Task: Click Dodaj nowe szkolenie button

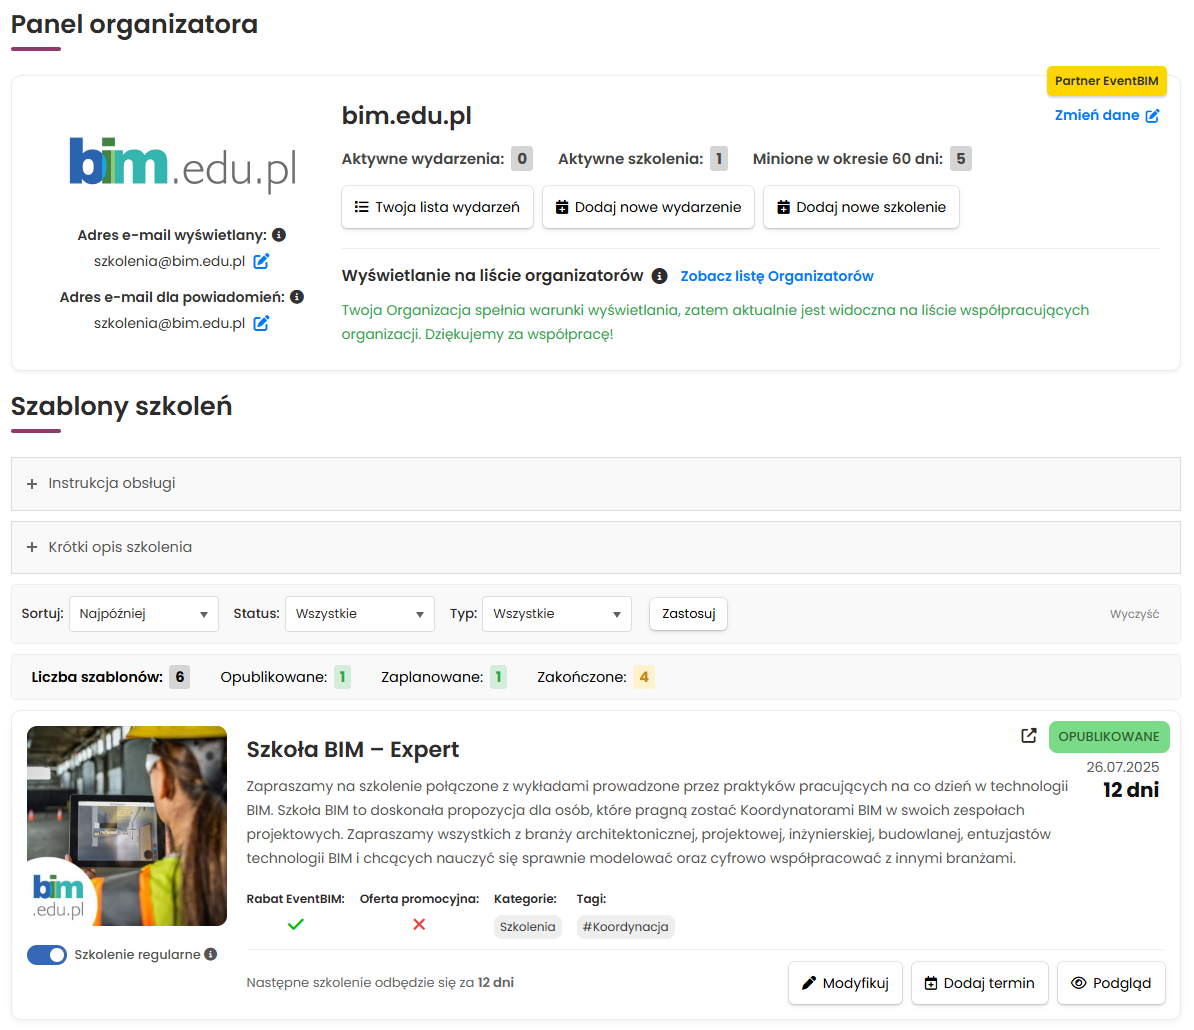Action: pos(861,207)
